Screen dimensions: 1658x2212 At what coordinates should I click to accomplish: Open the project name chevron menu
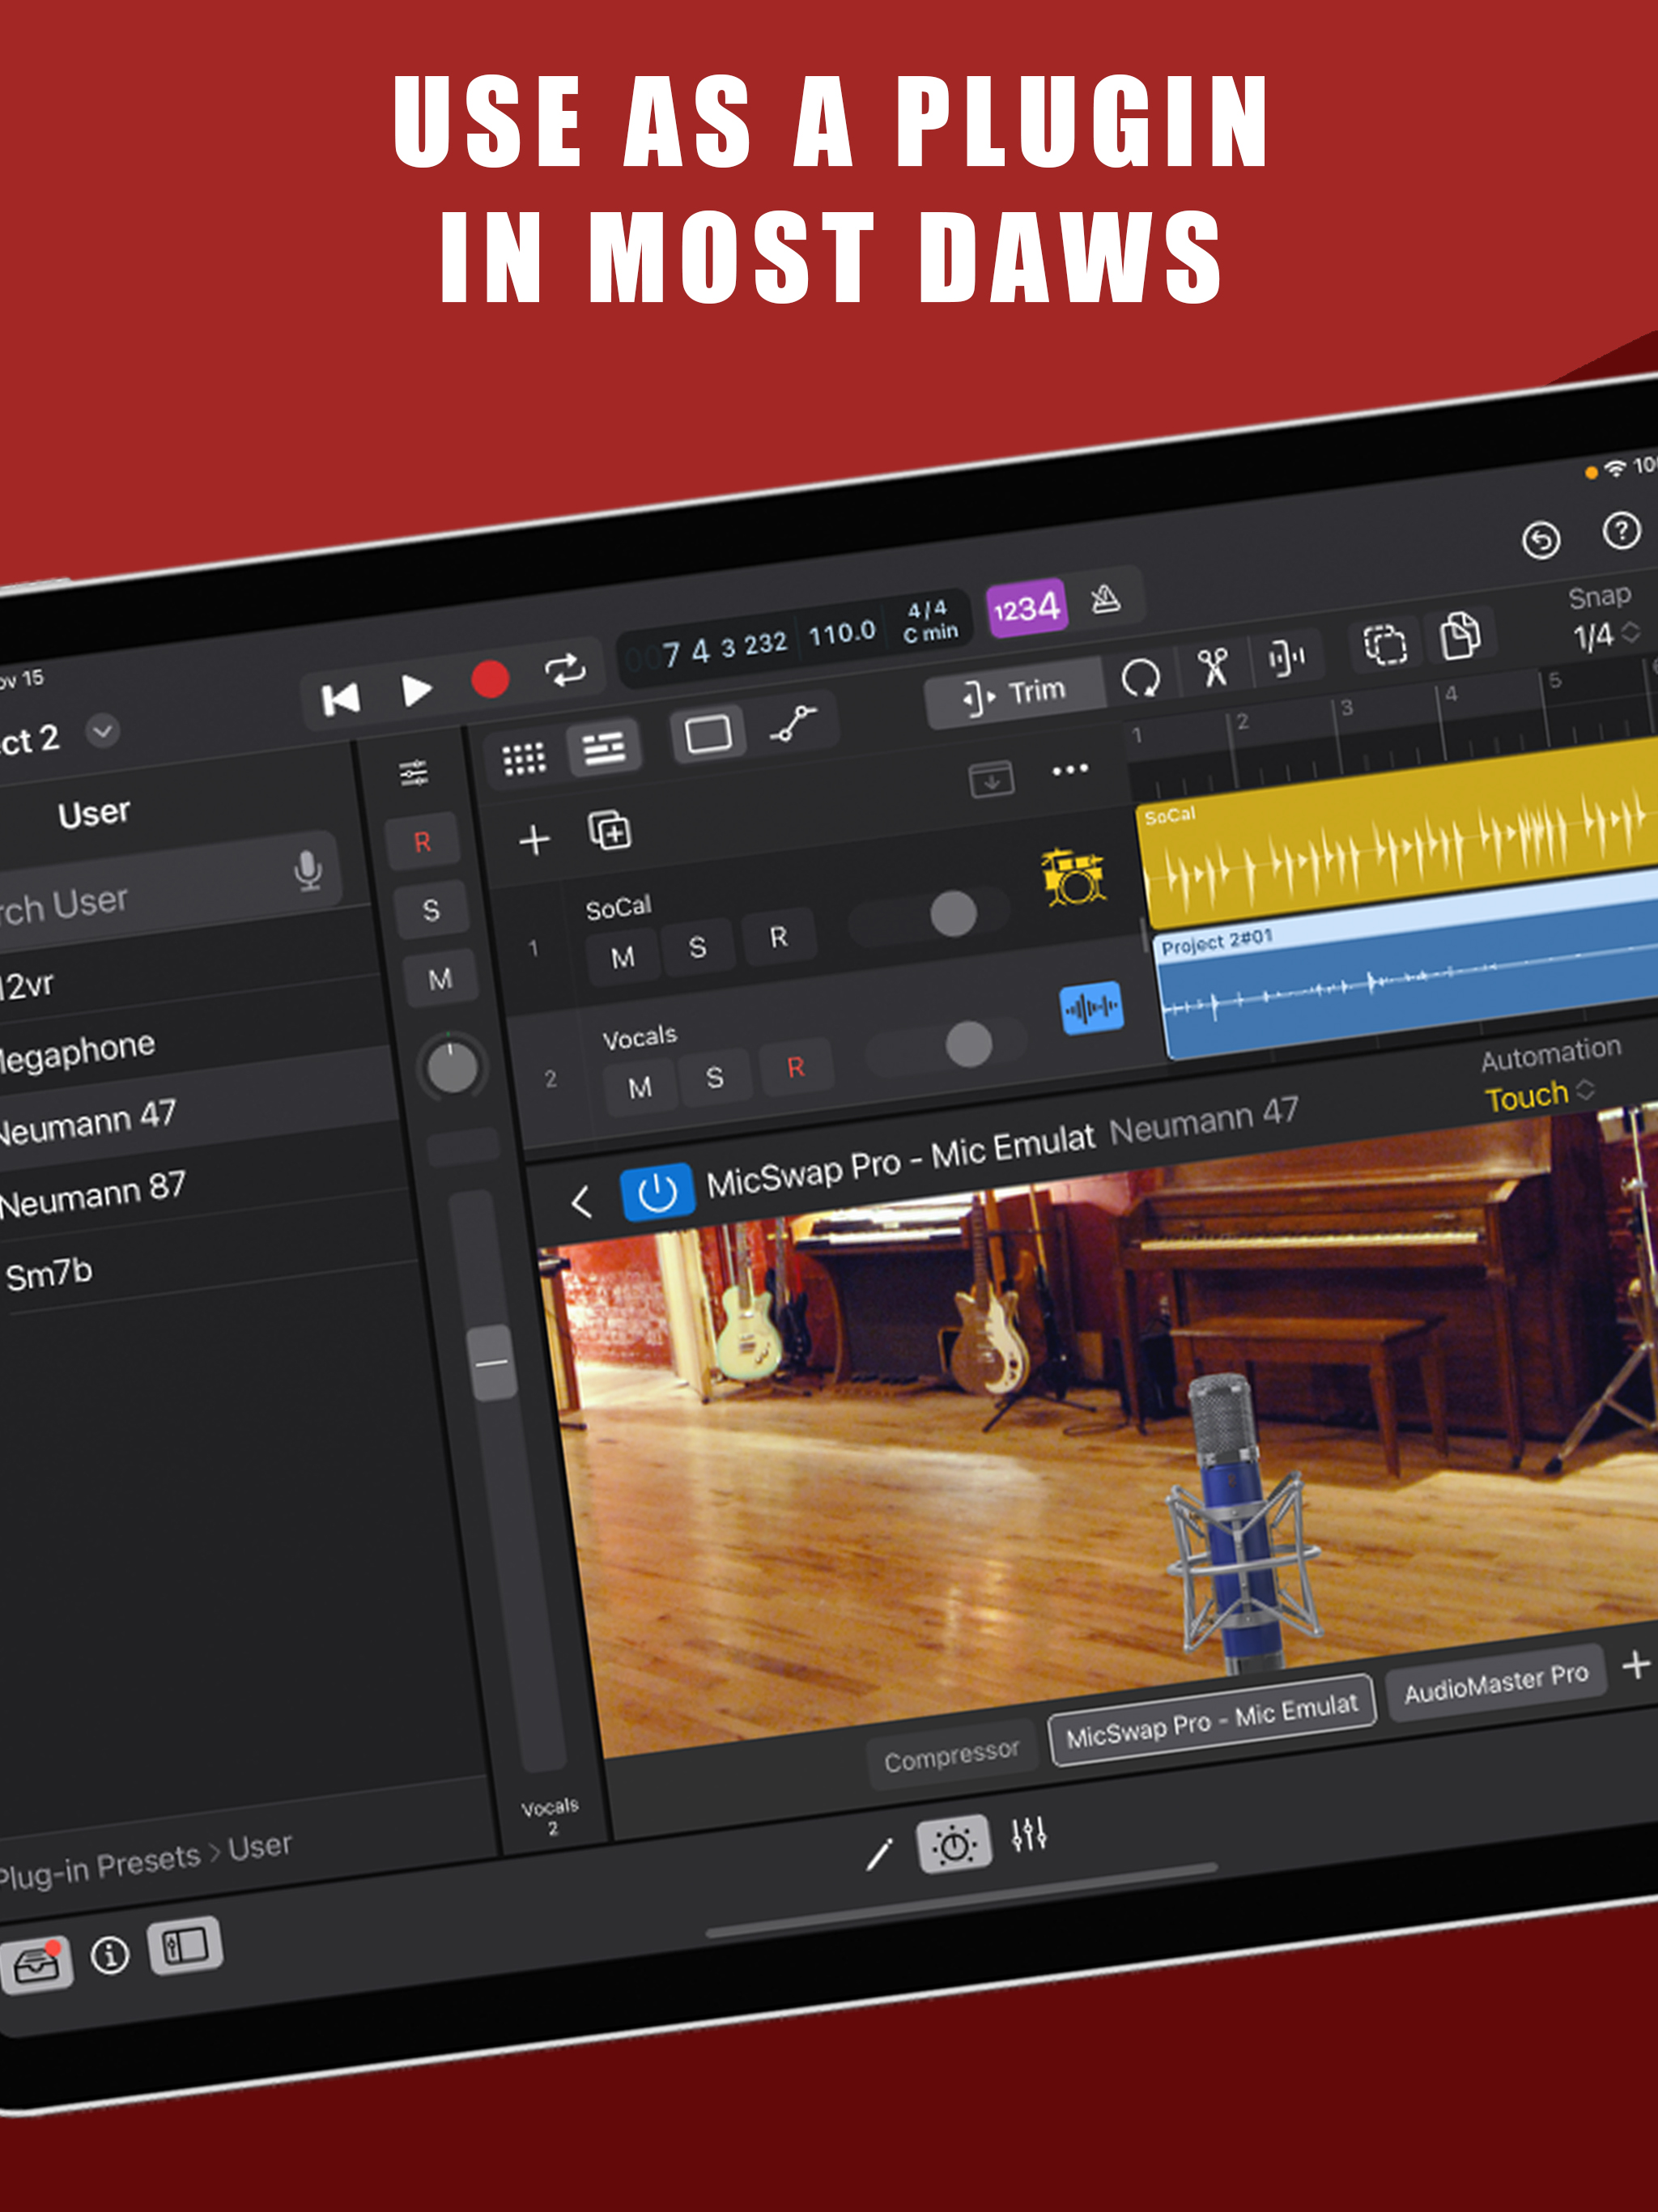point(102,731)
